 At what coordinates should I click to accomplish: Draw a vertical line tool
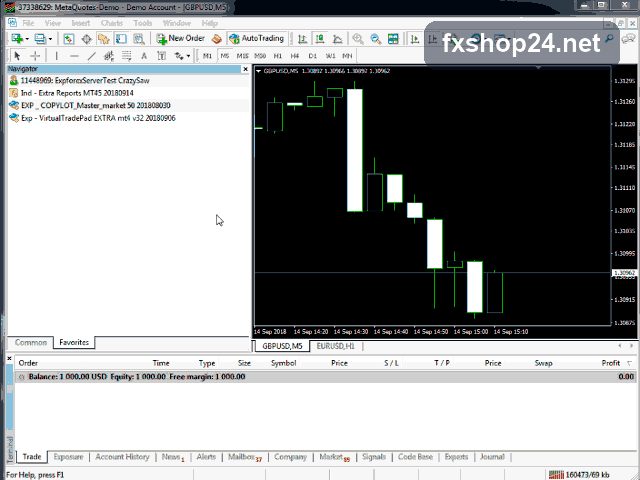click(x=56, y=56)
